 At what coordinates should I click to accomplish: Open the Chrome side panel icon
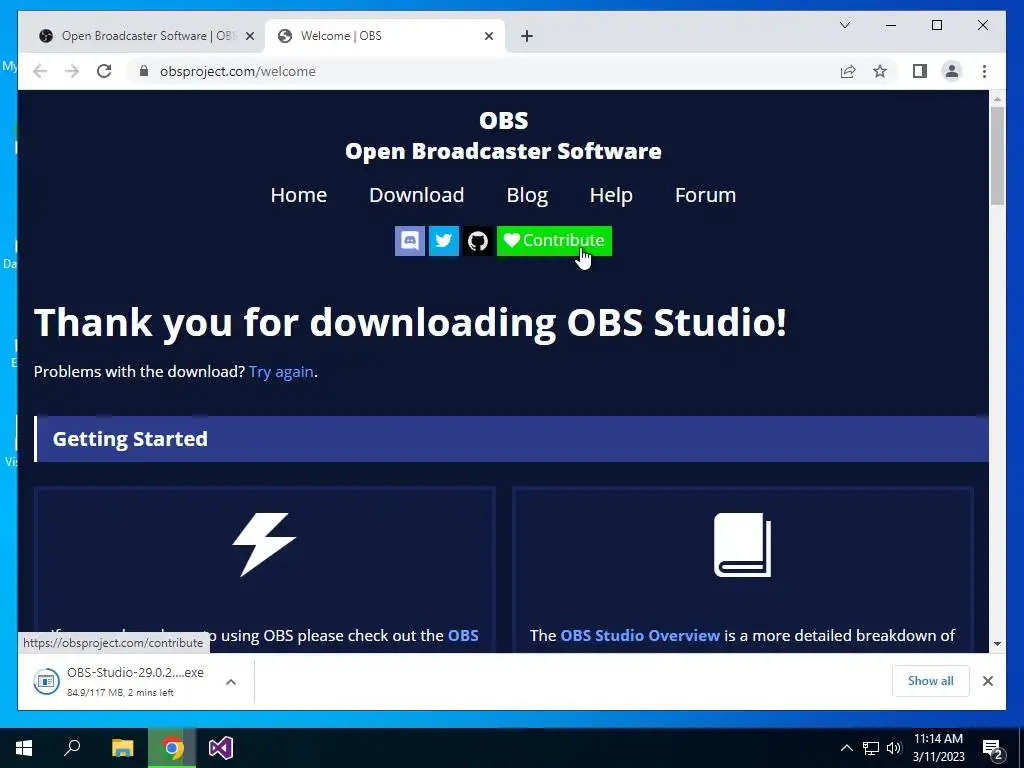point(920,71)
